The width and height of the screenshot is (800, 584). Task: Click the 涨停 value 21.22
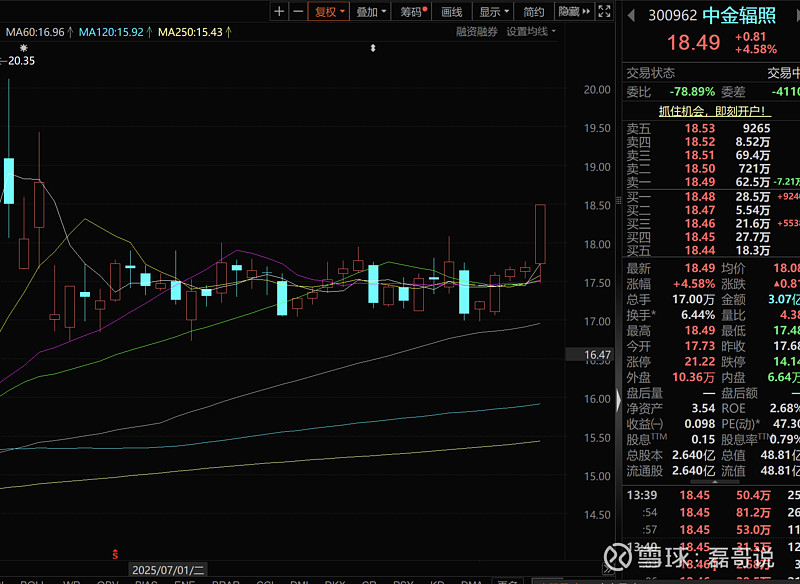pyautogui.click(x=700, y=362)
